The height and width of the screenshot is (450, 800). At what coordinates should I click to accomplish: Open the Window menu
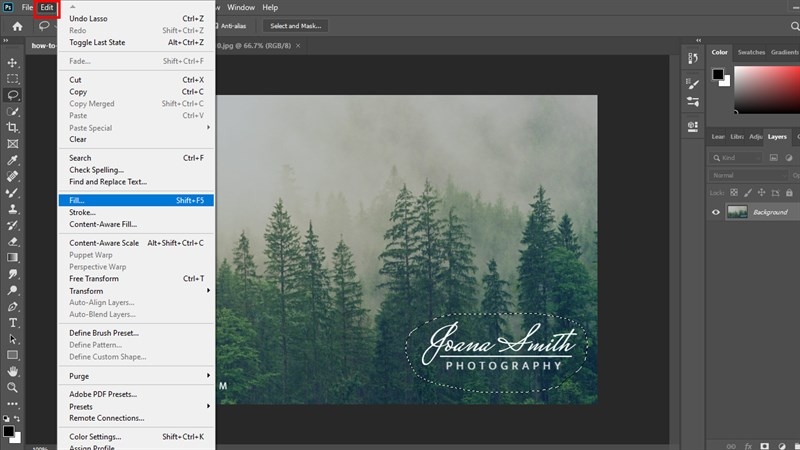241,8
